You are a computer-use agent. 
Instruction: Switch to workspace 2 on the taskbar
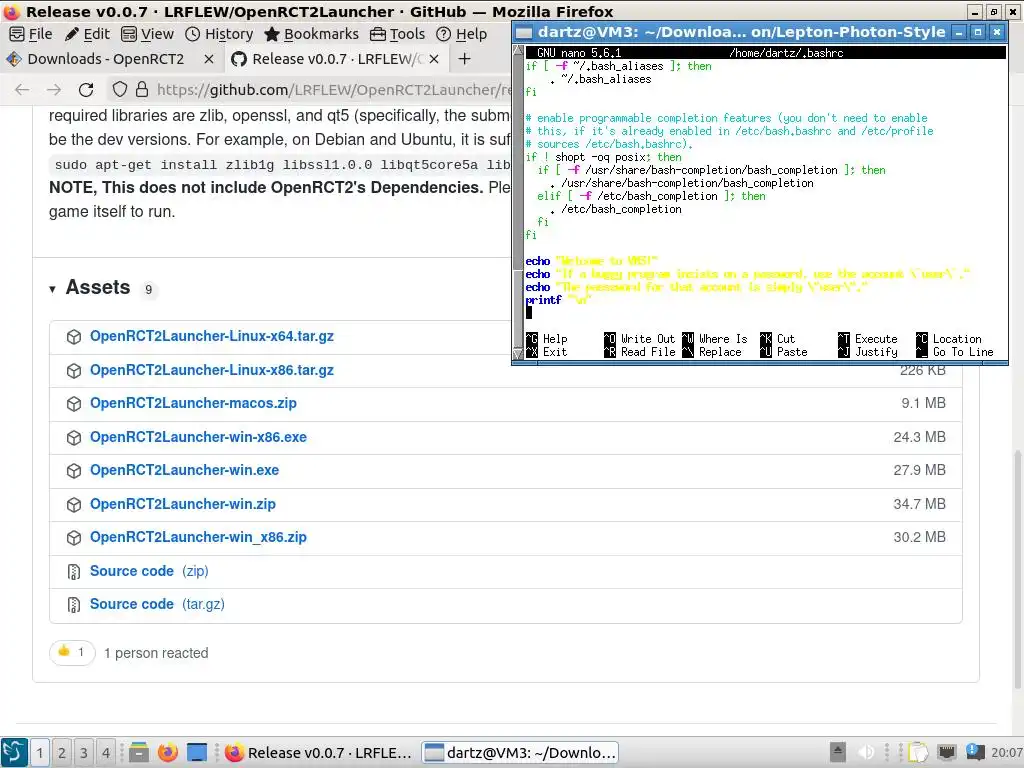pyautogui.click(x=61, y=752)
